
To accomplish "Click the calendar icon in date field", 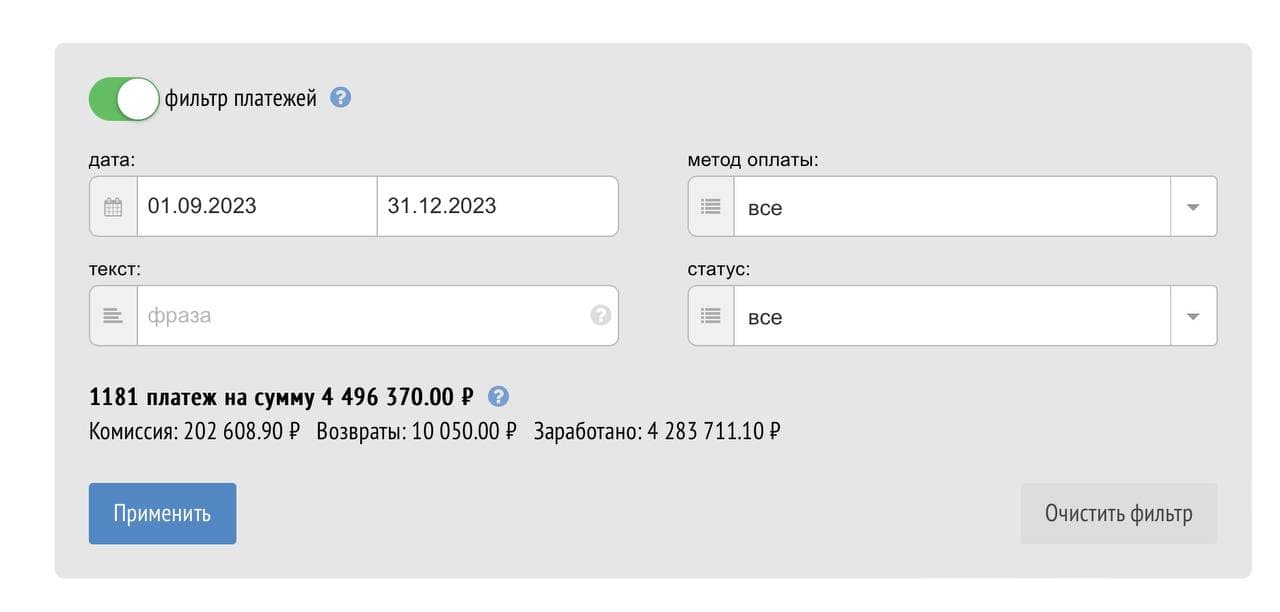I will (x=113, y=207).
